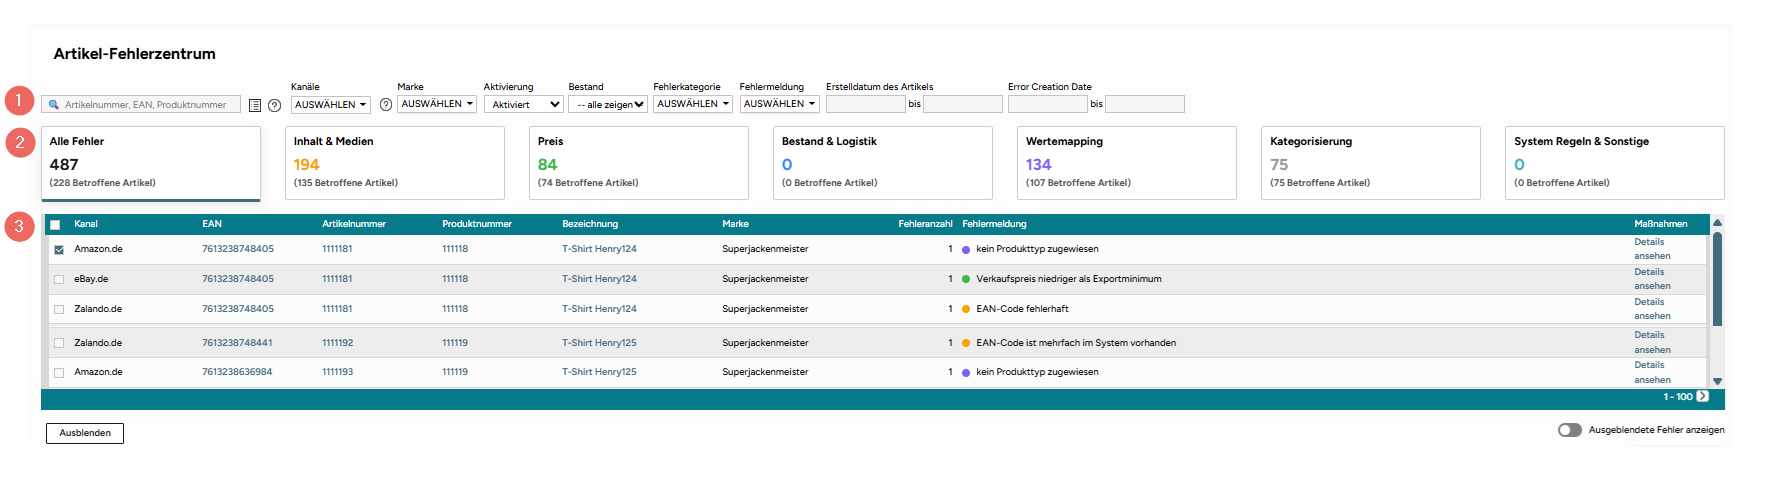Select the Alle Fehler tab card
Viewport: 1775px width, 484px height.
tap(151, 163)
